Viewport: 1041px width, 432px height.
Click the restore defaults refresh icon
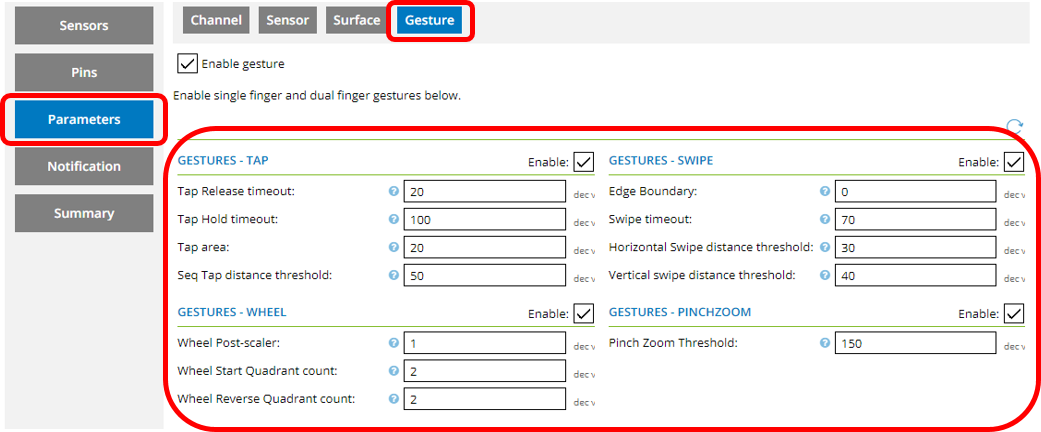[x=1014, y=127]
